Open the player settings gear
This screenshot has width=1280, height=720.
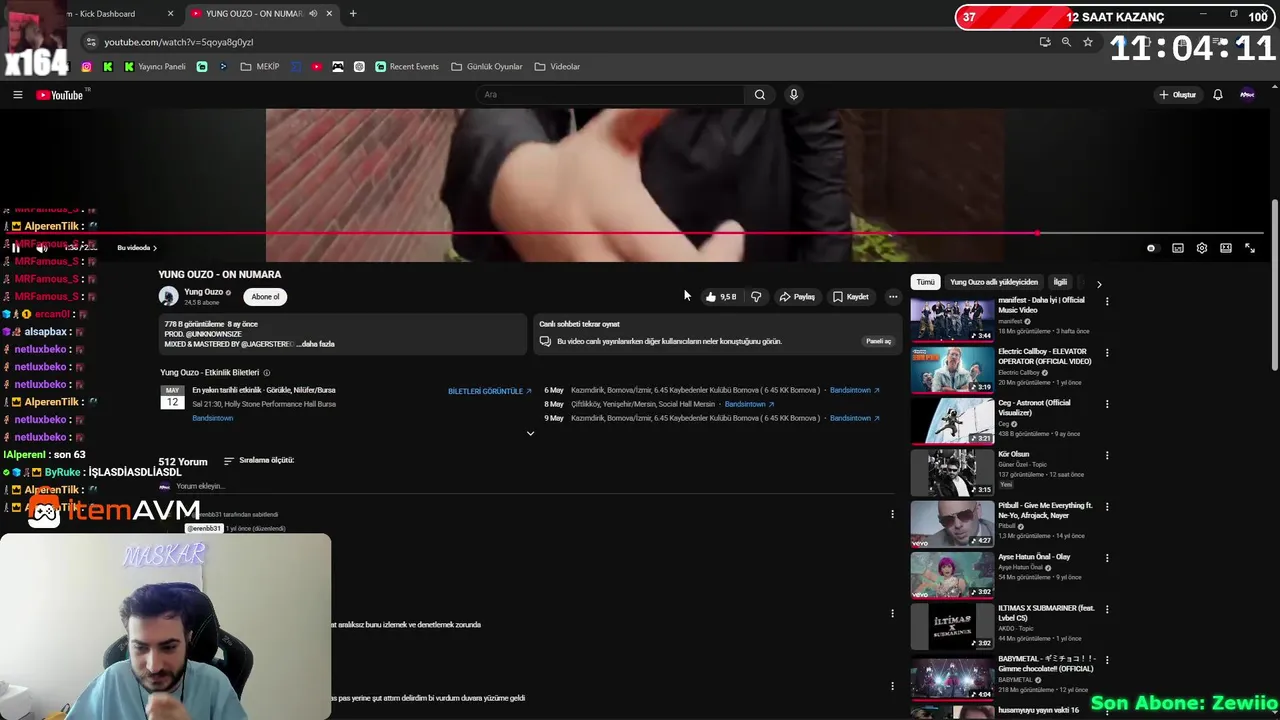(1202, 248)
